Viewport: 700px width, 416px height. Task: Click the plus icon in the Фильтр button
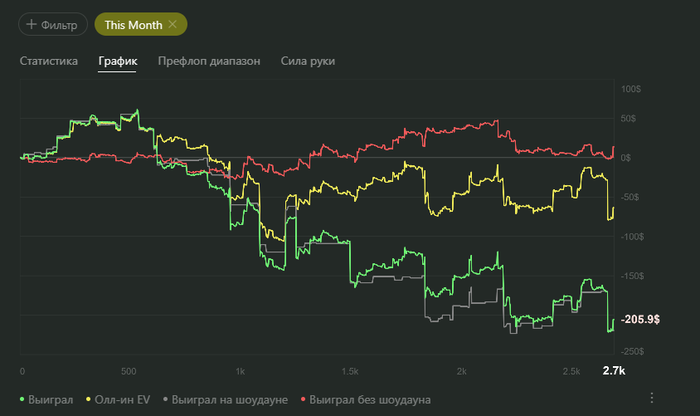[x=31, y=24]
